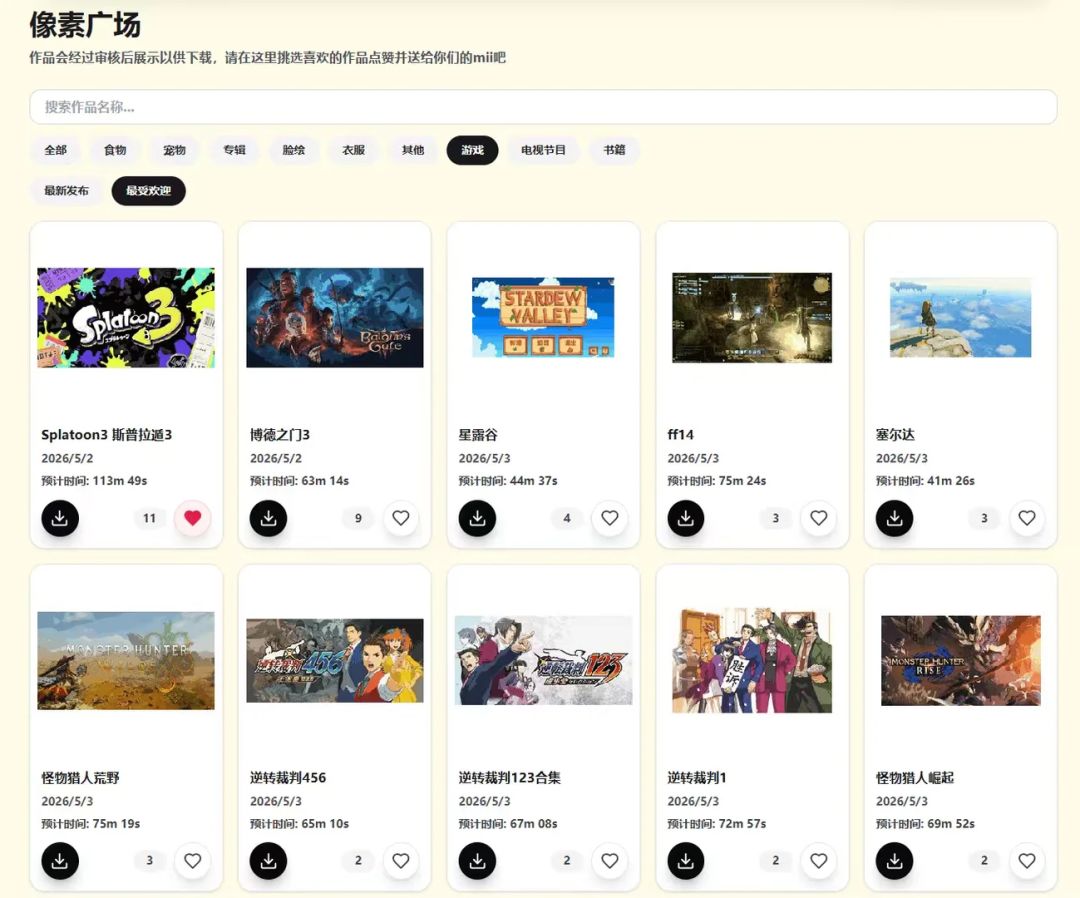The image size is (1080, 898).
Task: Filter by 电视节目 category
Action: click(x=543, y=150)
